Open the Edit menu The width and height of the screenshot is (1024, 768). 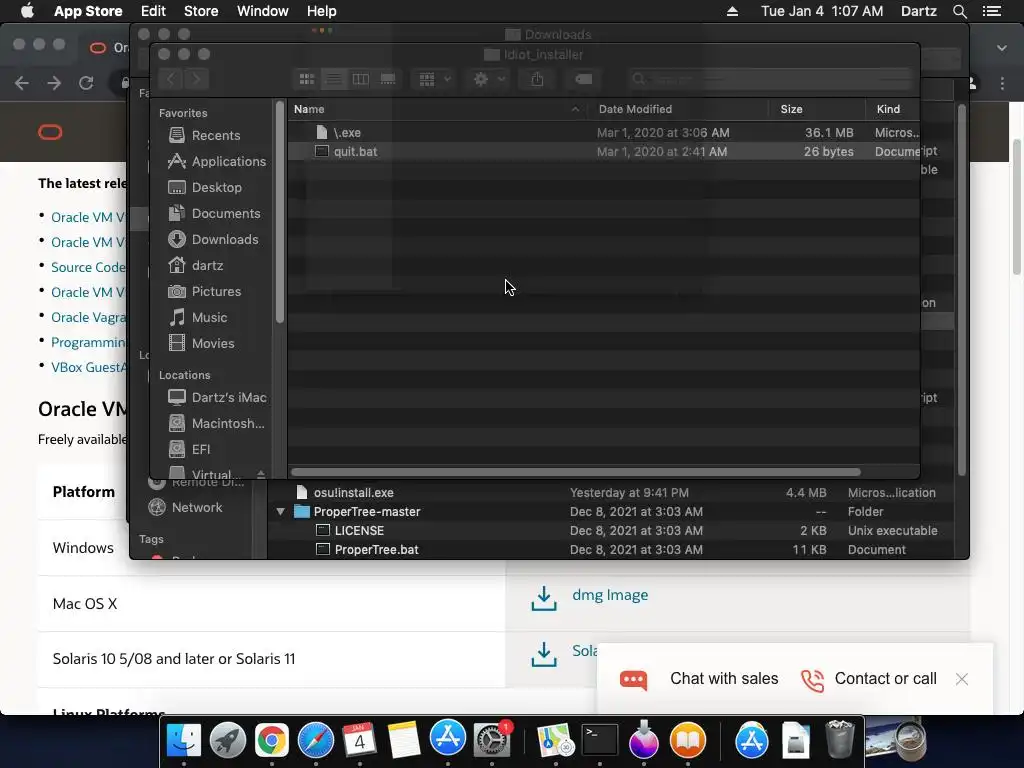click(153, 11)
